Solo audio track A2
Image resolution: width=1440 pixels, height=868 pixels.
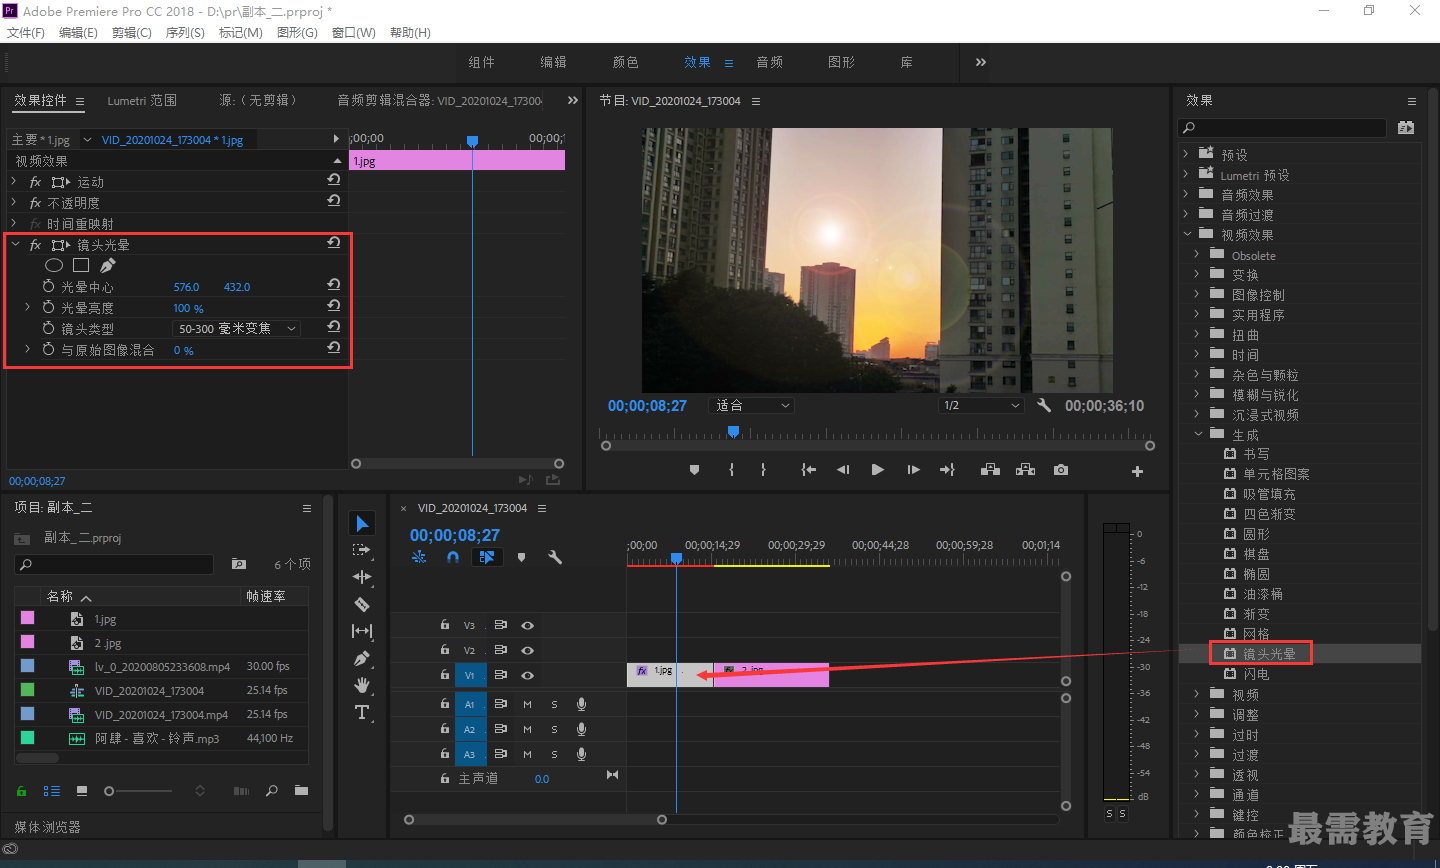tap(554, 729)
